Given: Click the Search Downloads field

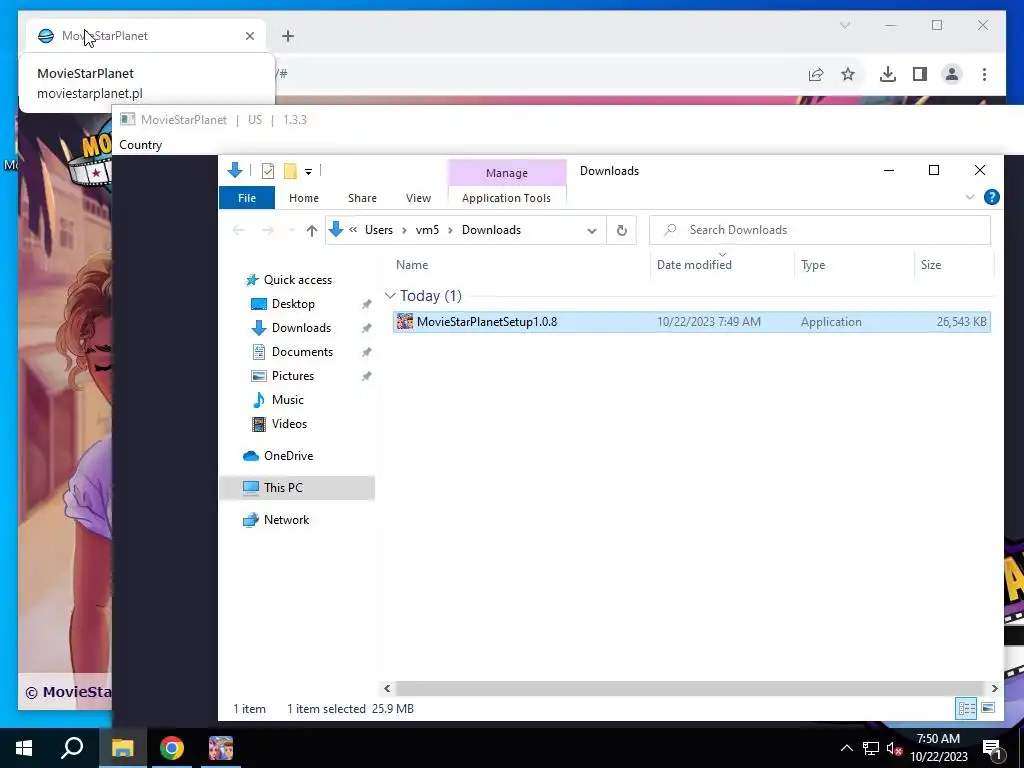Looking at the screenshot, I should tap(820, 230).
